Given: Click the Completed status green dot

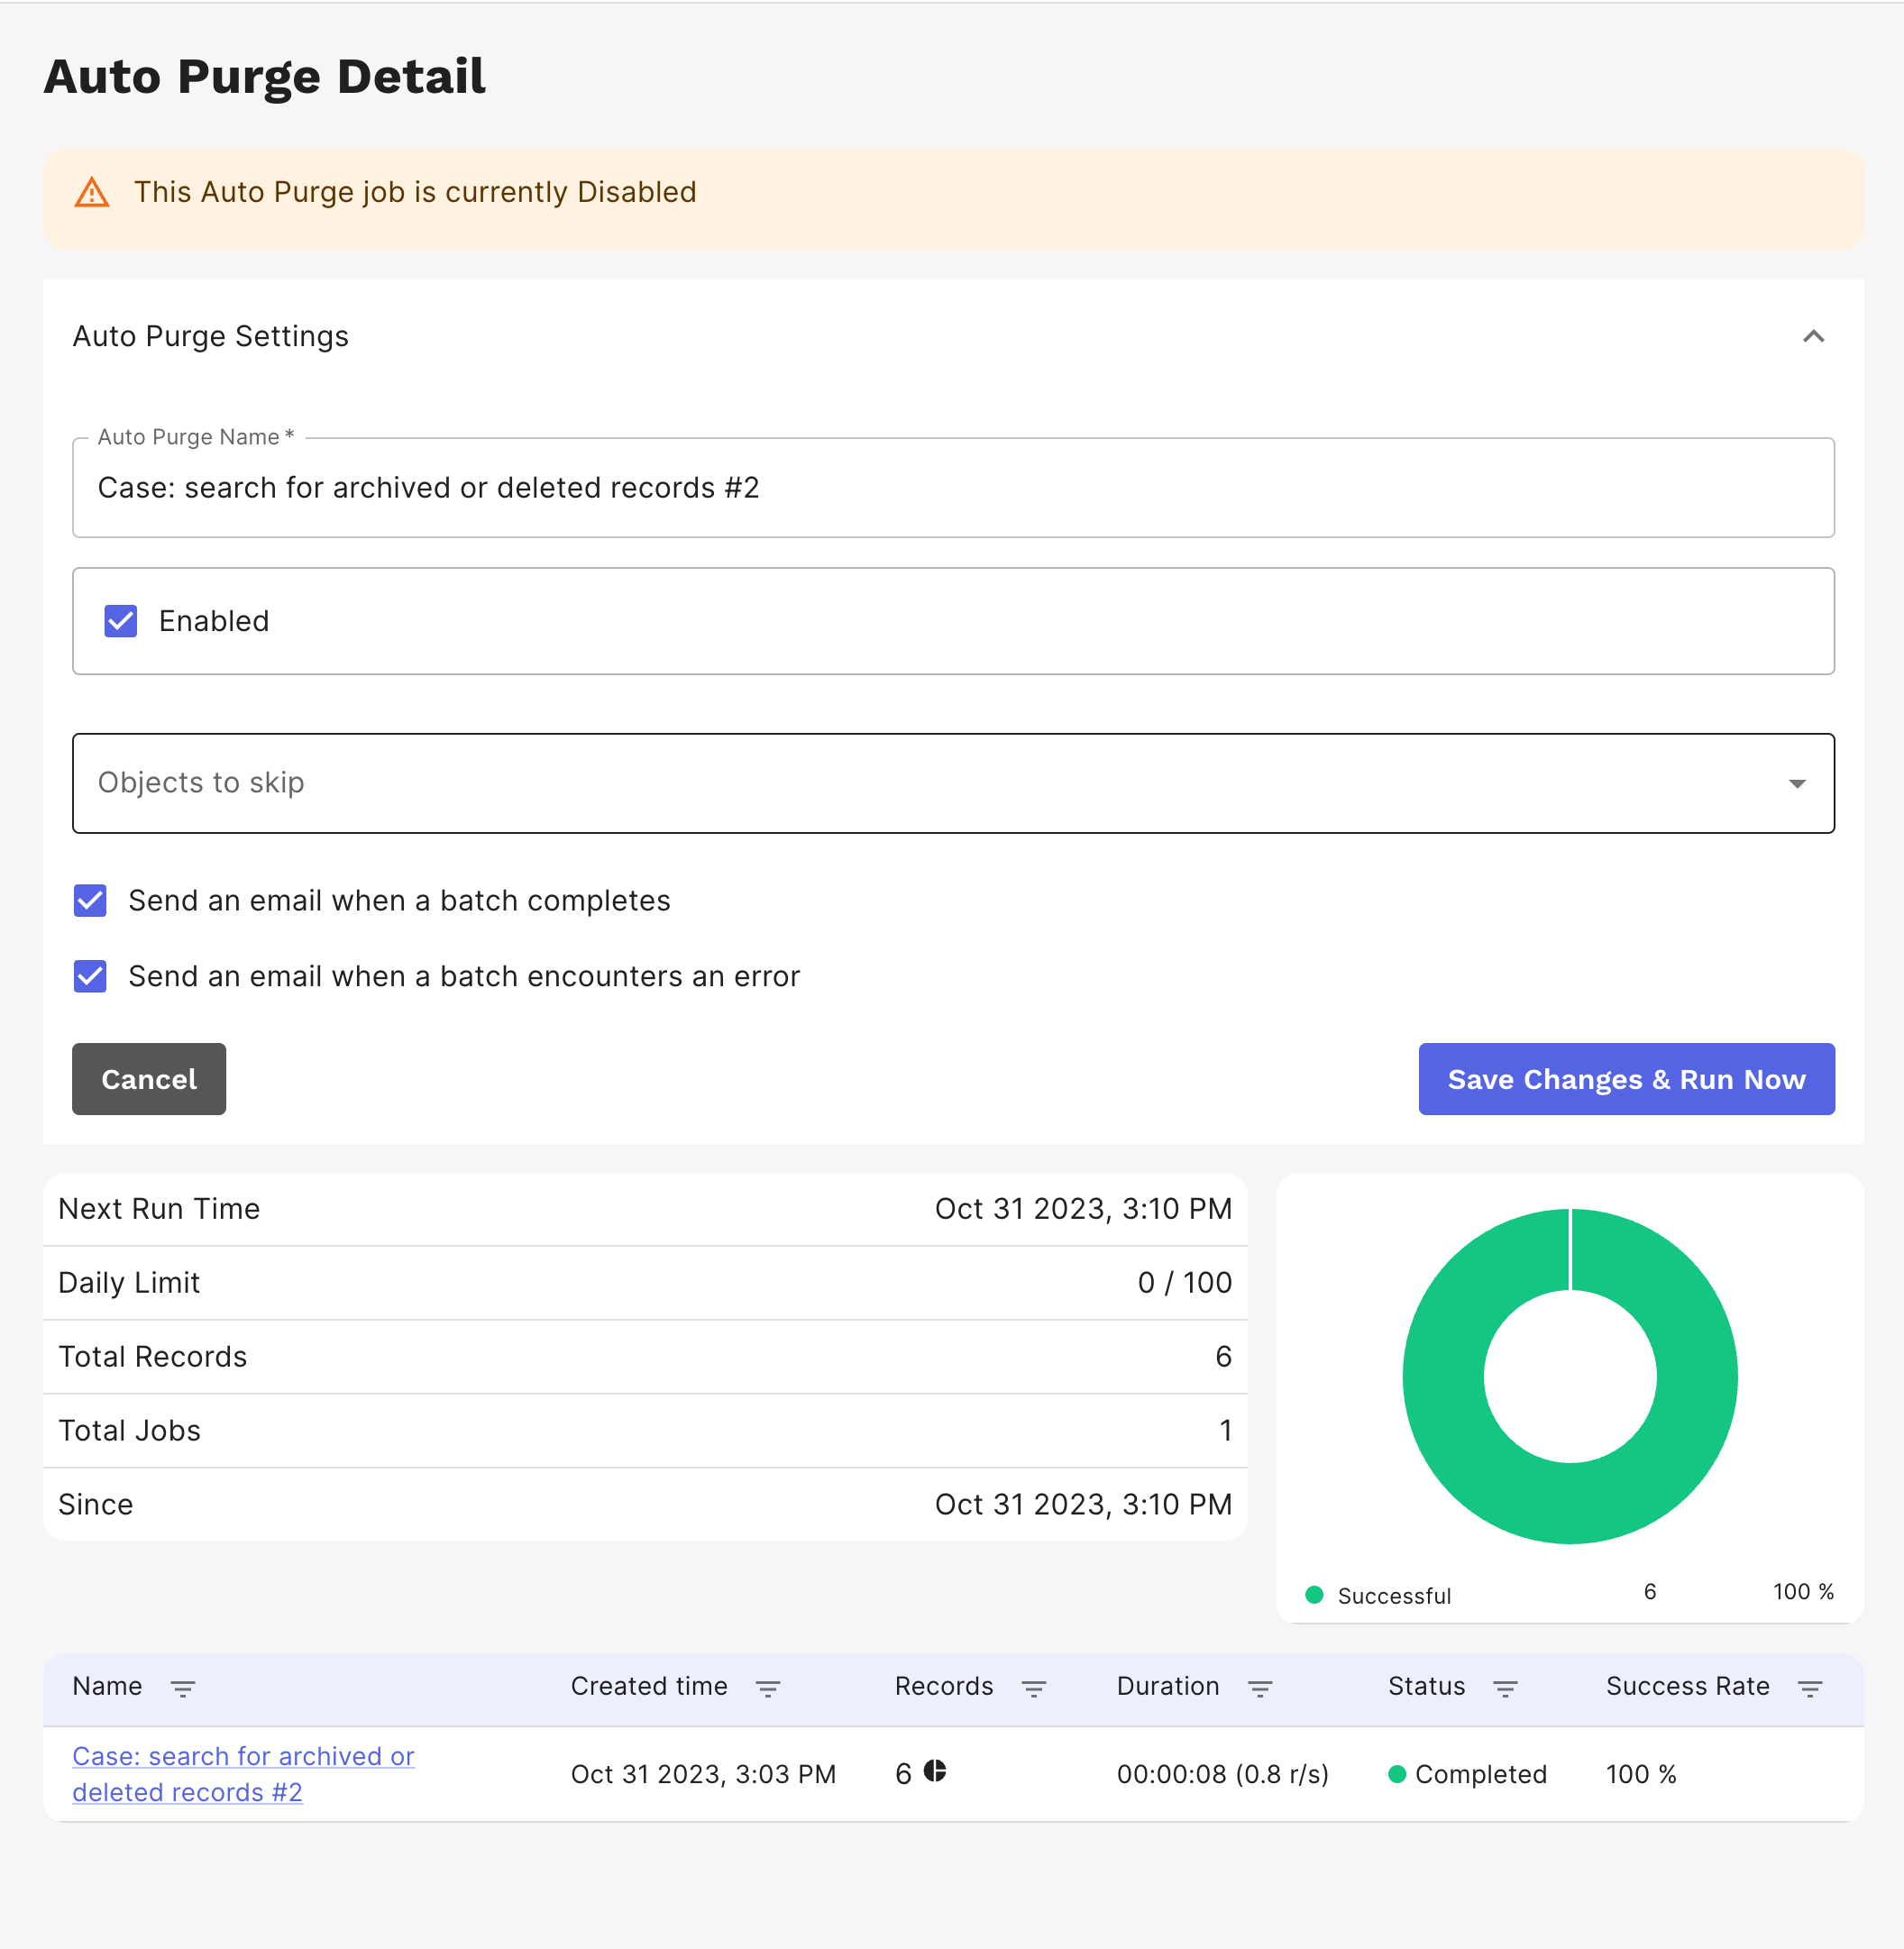Looking at the screenshot, I should (1397, 1774).
